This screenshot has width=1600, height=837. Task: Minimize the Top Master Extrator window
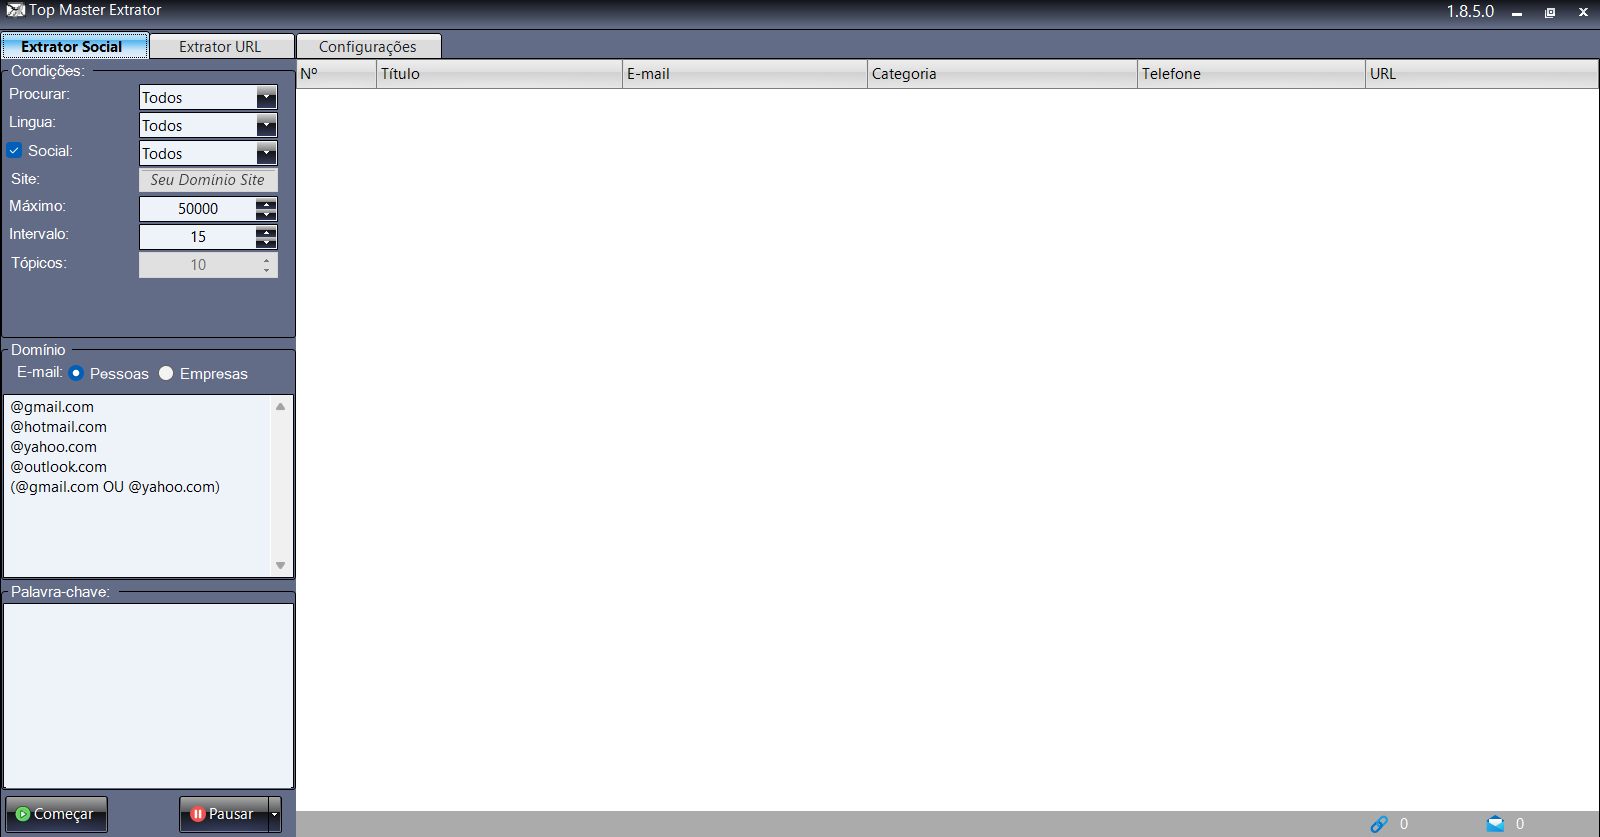coord(1517,13)
